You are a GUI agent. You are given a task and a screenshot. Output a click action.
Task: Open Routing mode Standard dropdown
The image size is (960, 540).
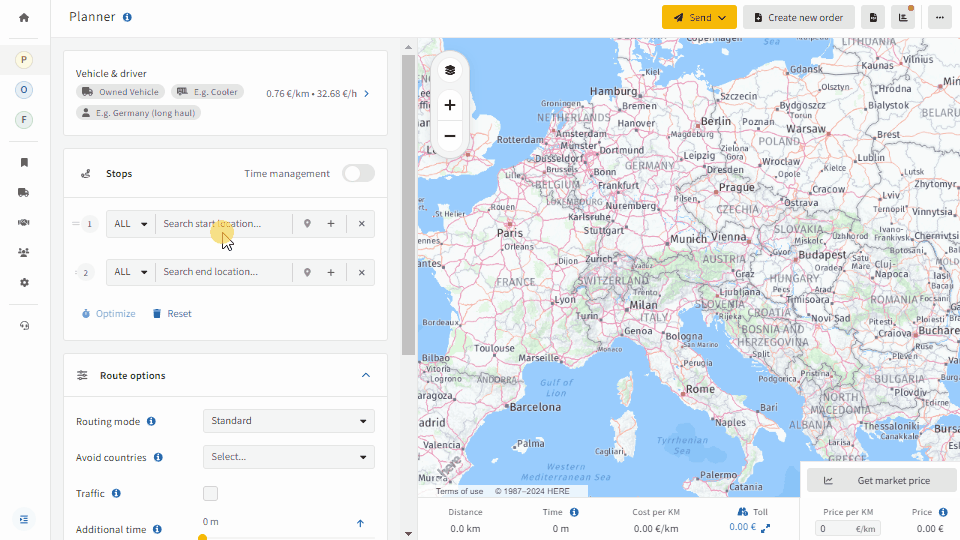point(289,421)
